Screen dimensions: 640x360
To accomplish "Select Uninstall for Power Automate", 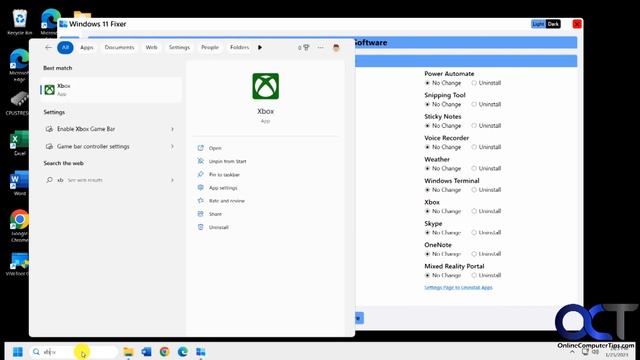I will click(x=486, y=83).
